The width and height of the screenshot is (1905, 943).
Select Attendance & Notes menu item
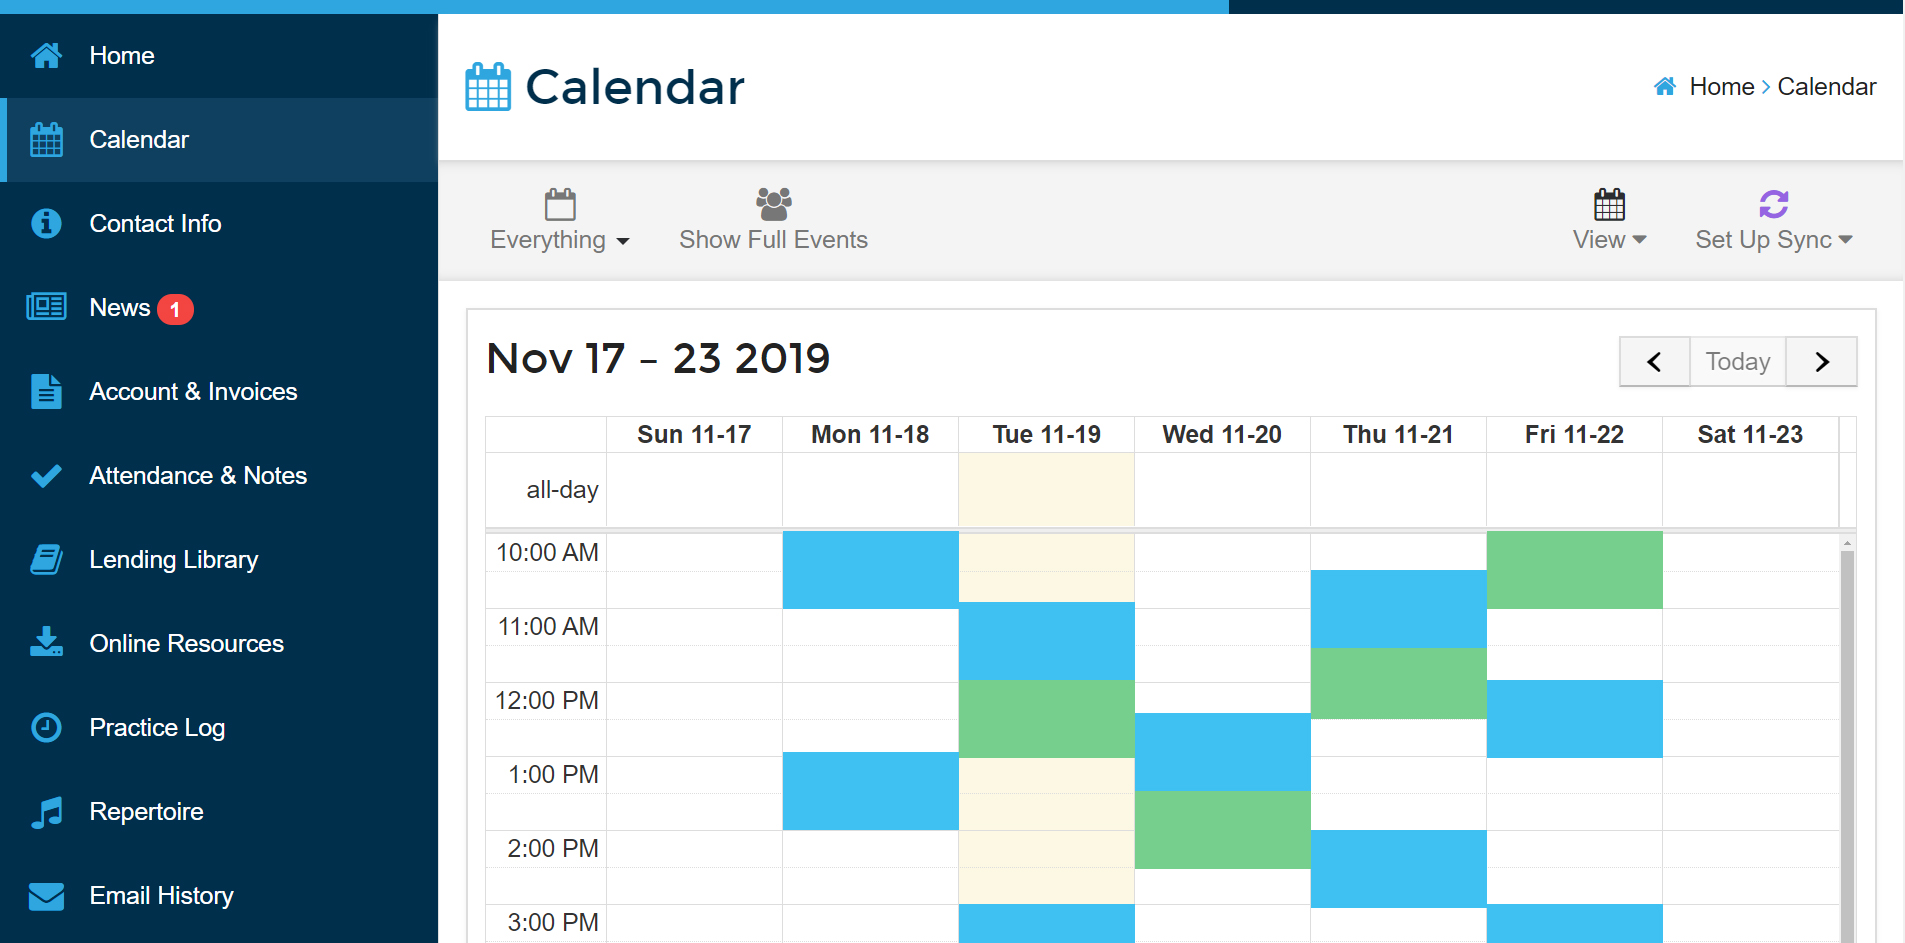(219, 476)
